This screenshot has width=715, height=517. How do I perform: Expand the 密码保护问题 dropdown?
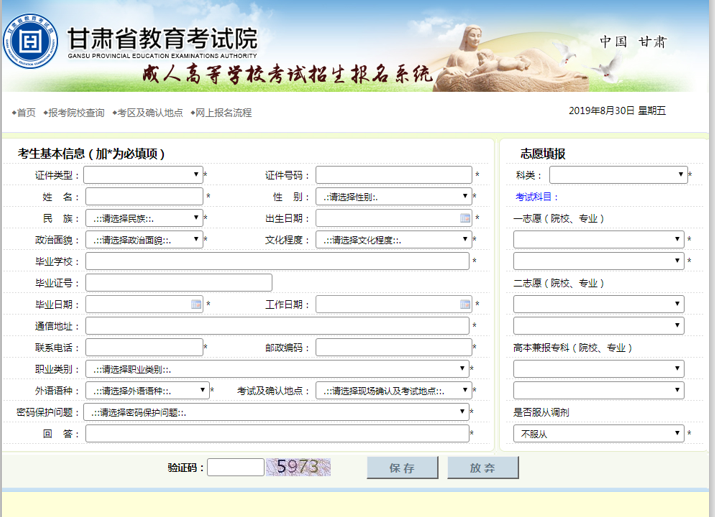[x=276, y=412]
